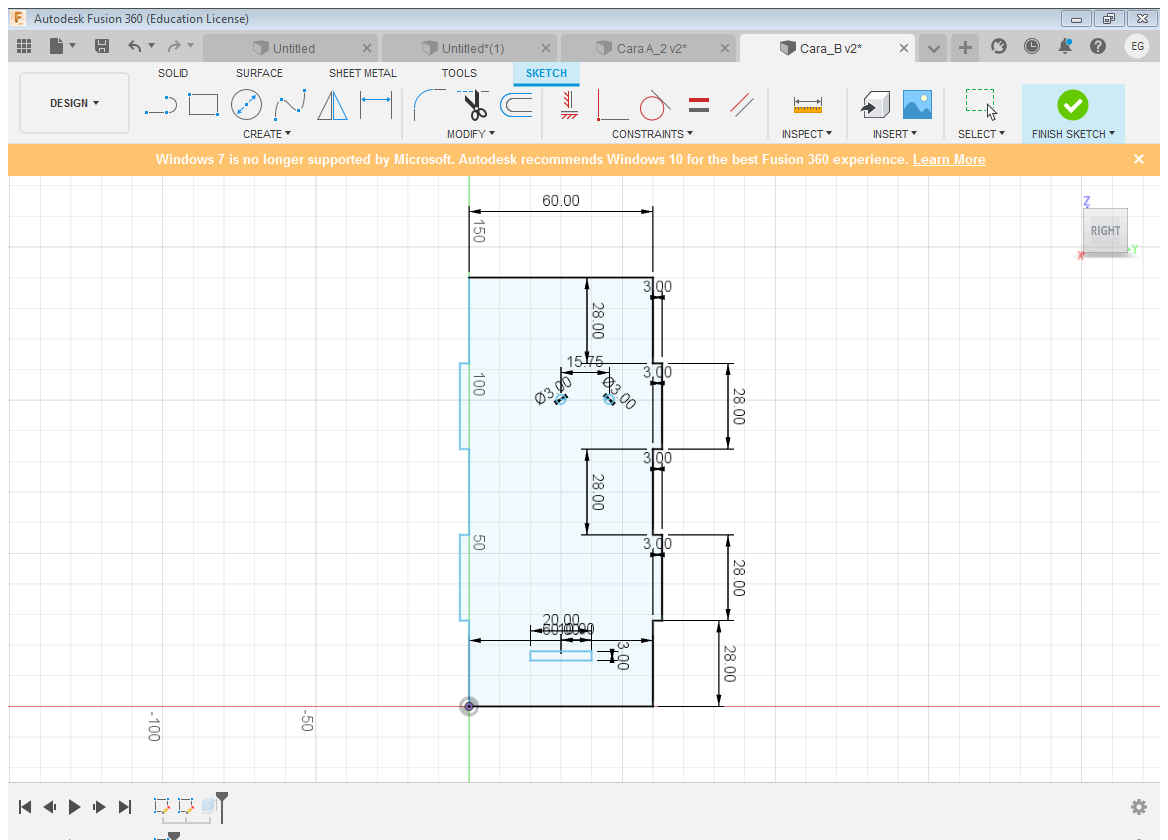Pick the Center Diameter Circle tool
The image size is (1168, 840).
246,104
